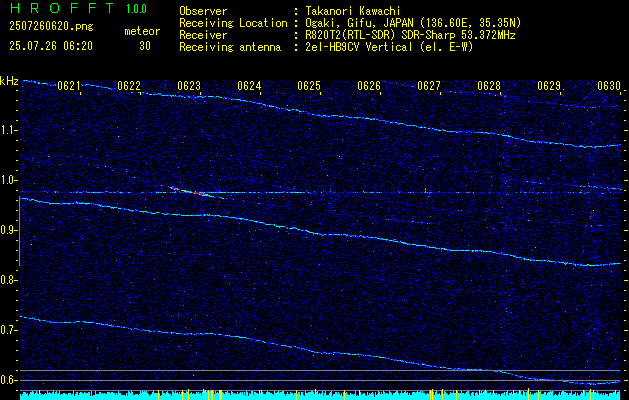Click the Receiver field label
629x400 pixels.
(x=203, y=35)
